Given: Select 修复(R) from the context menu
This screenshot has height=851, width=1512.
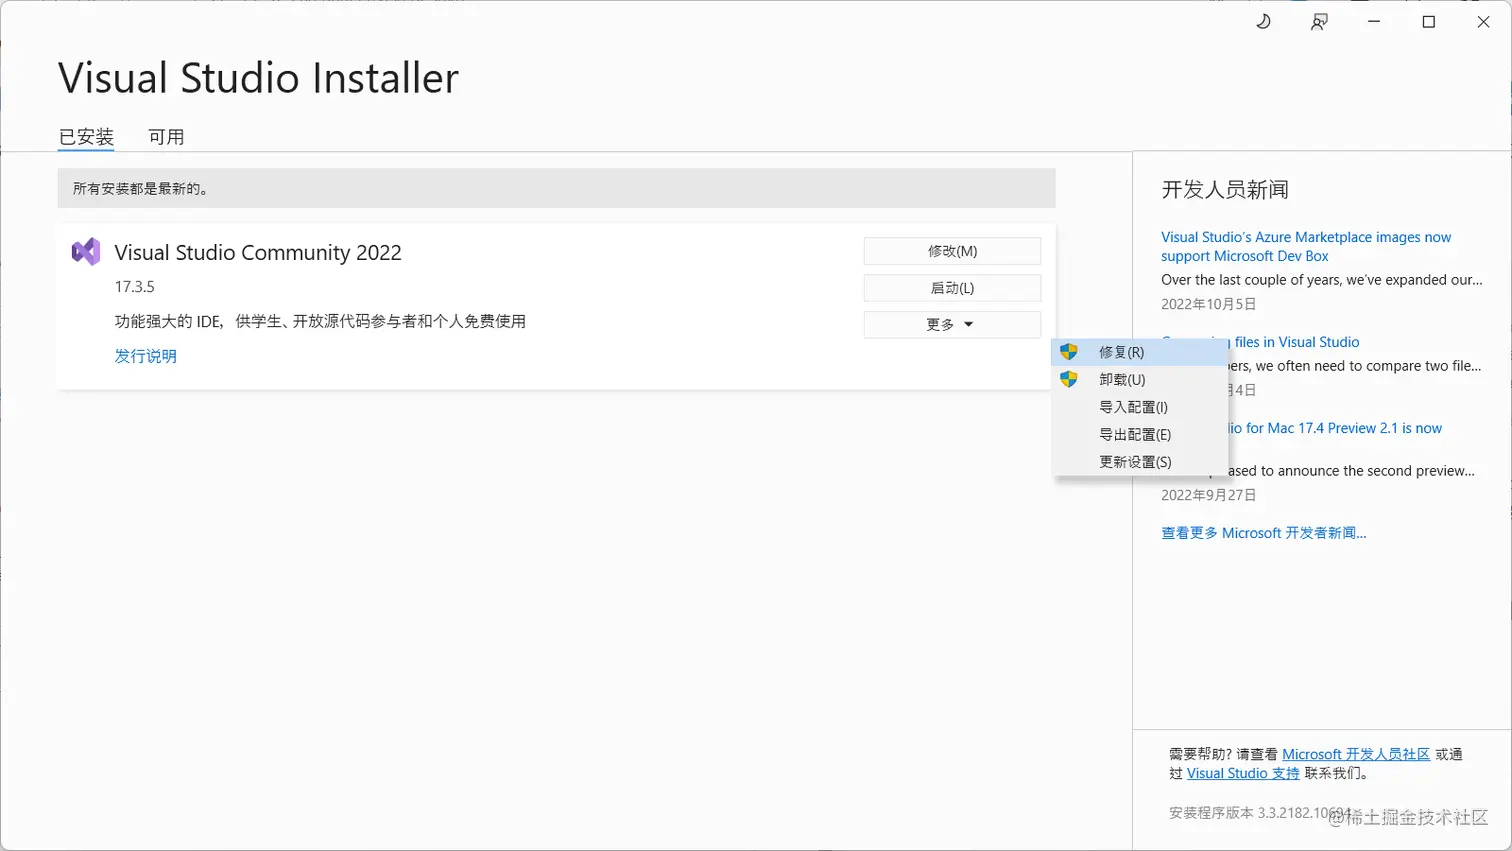Looking at the screenshot, I should [1122, 351].
